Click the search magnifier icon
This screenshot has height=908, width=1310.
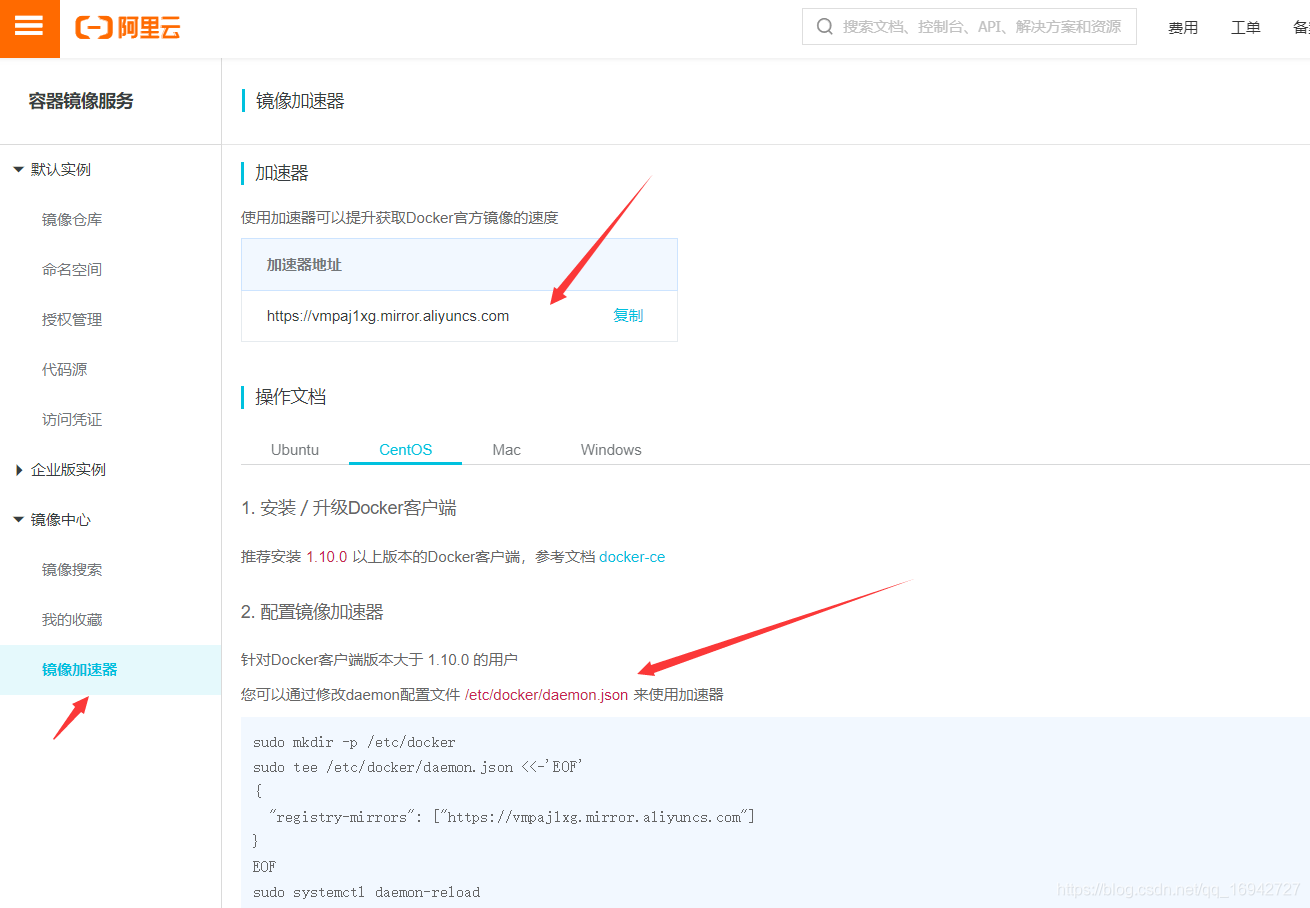[825, 27]
